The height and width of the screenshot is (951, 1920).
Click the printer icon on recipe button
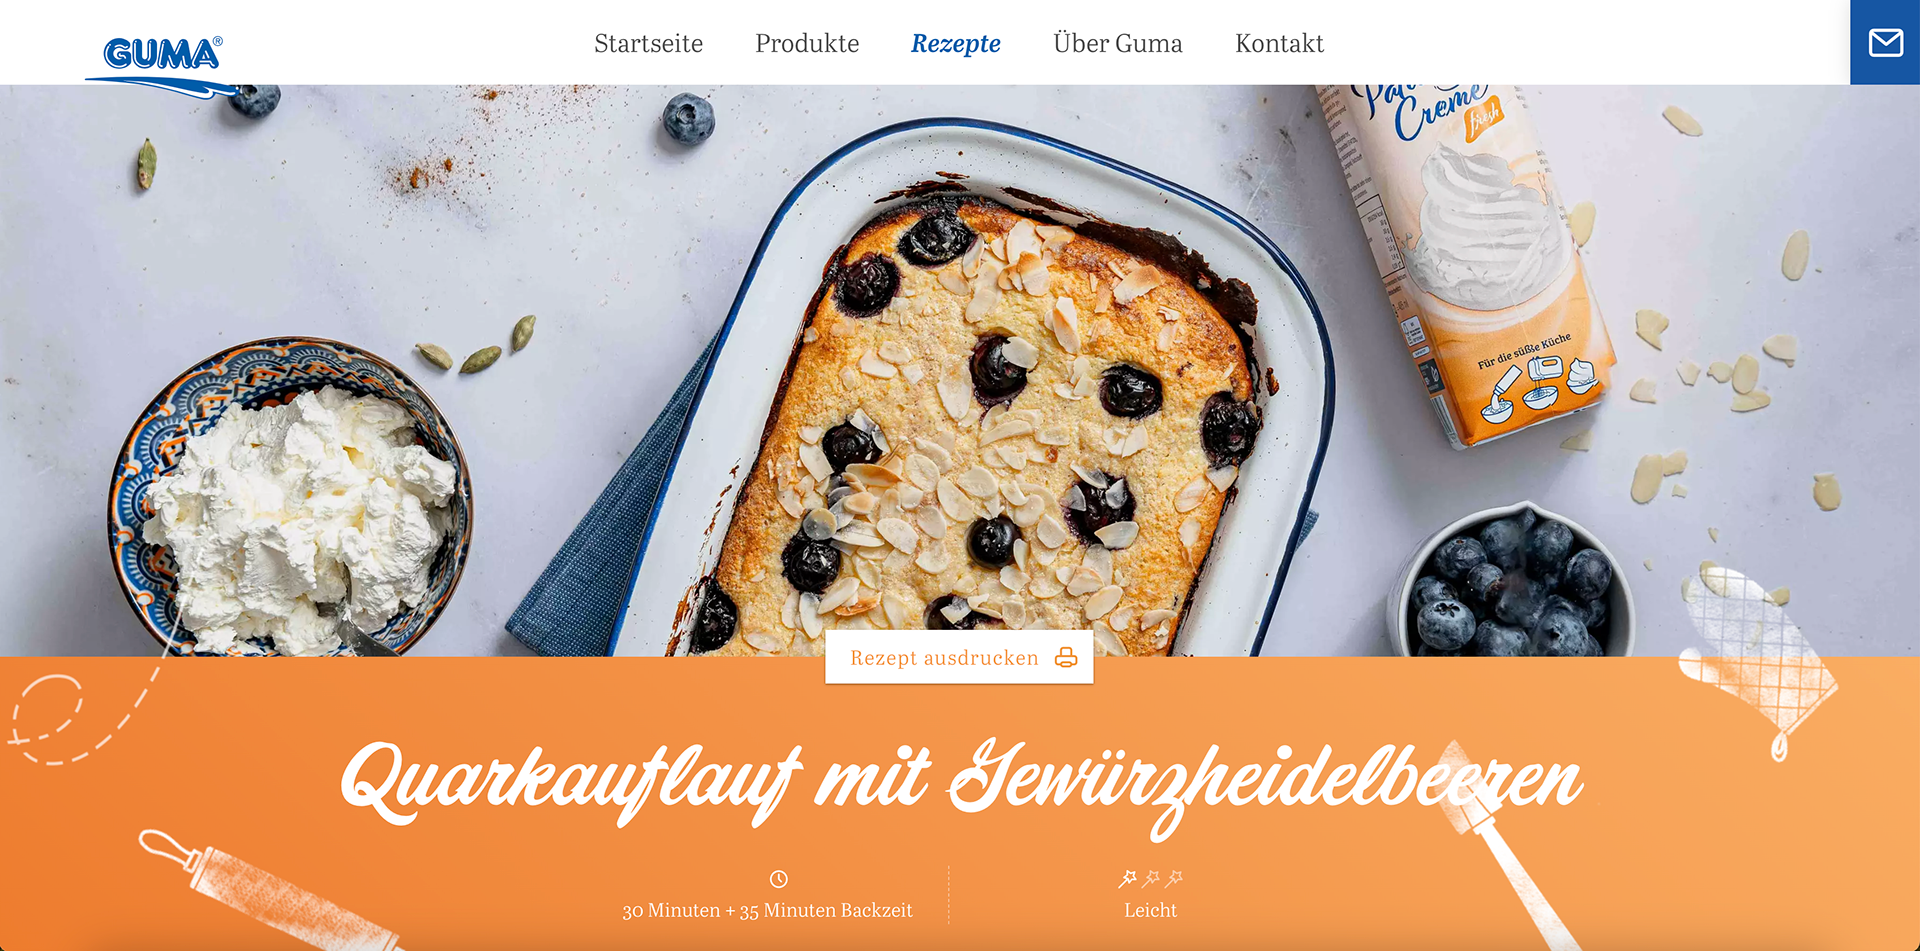click(x=1066, y=658)
